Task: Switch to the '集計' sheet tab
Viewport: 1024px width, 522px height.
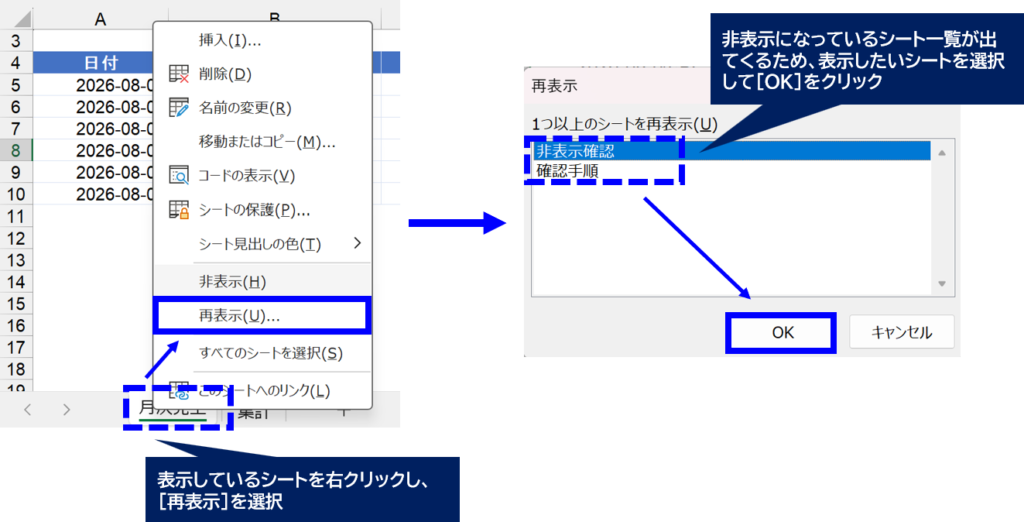Action: point(253,412)
